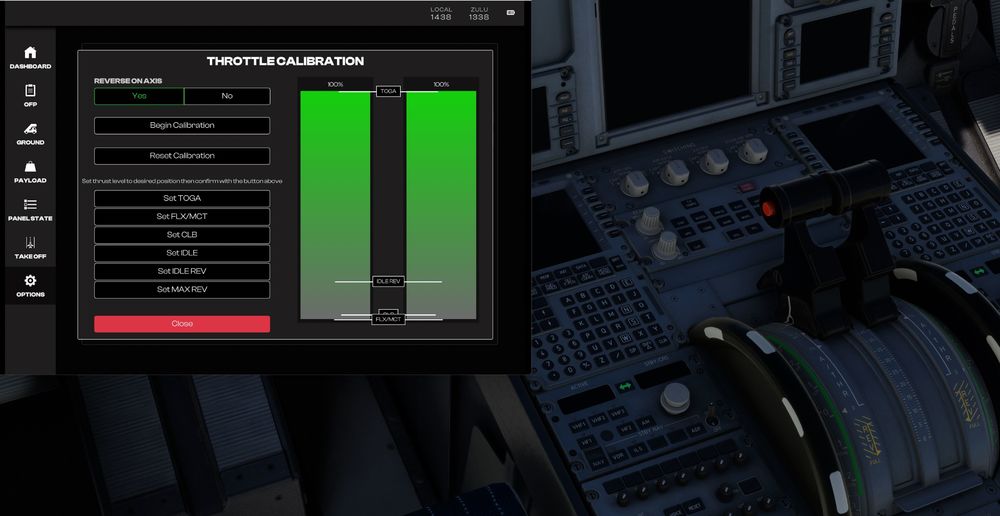Close the Throttle Calibration dialog
Viewport: 1000px width, 516px height.
tap(182, 324)
